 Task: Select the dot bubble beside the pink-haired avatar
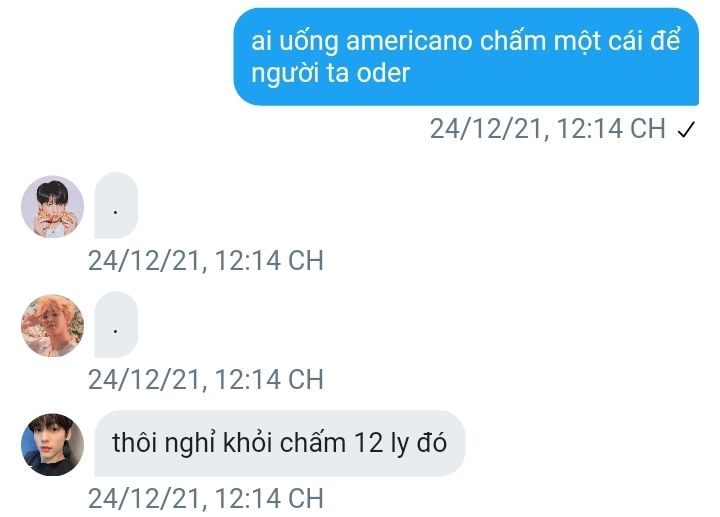pyautogui.click(x=116, y=324)
